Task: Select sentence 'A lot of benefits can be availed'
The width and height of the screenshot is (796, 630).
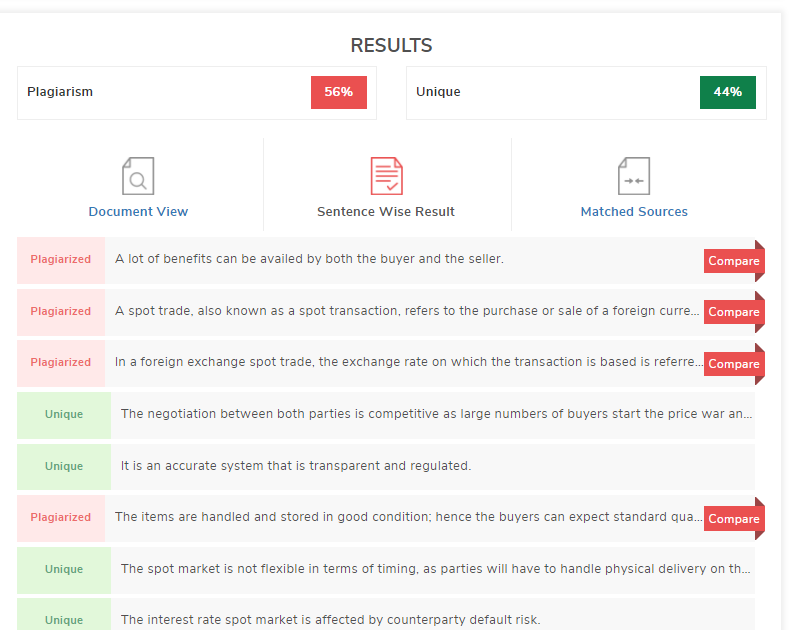Action: click(309, 259)
